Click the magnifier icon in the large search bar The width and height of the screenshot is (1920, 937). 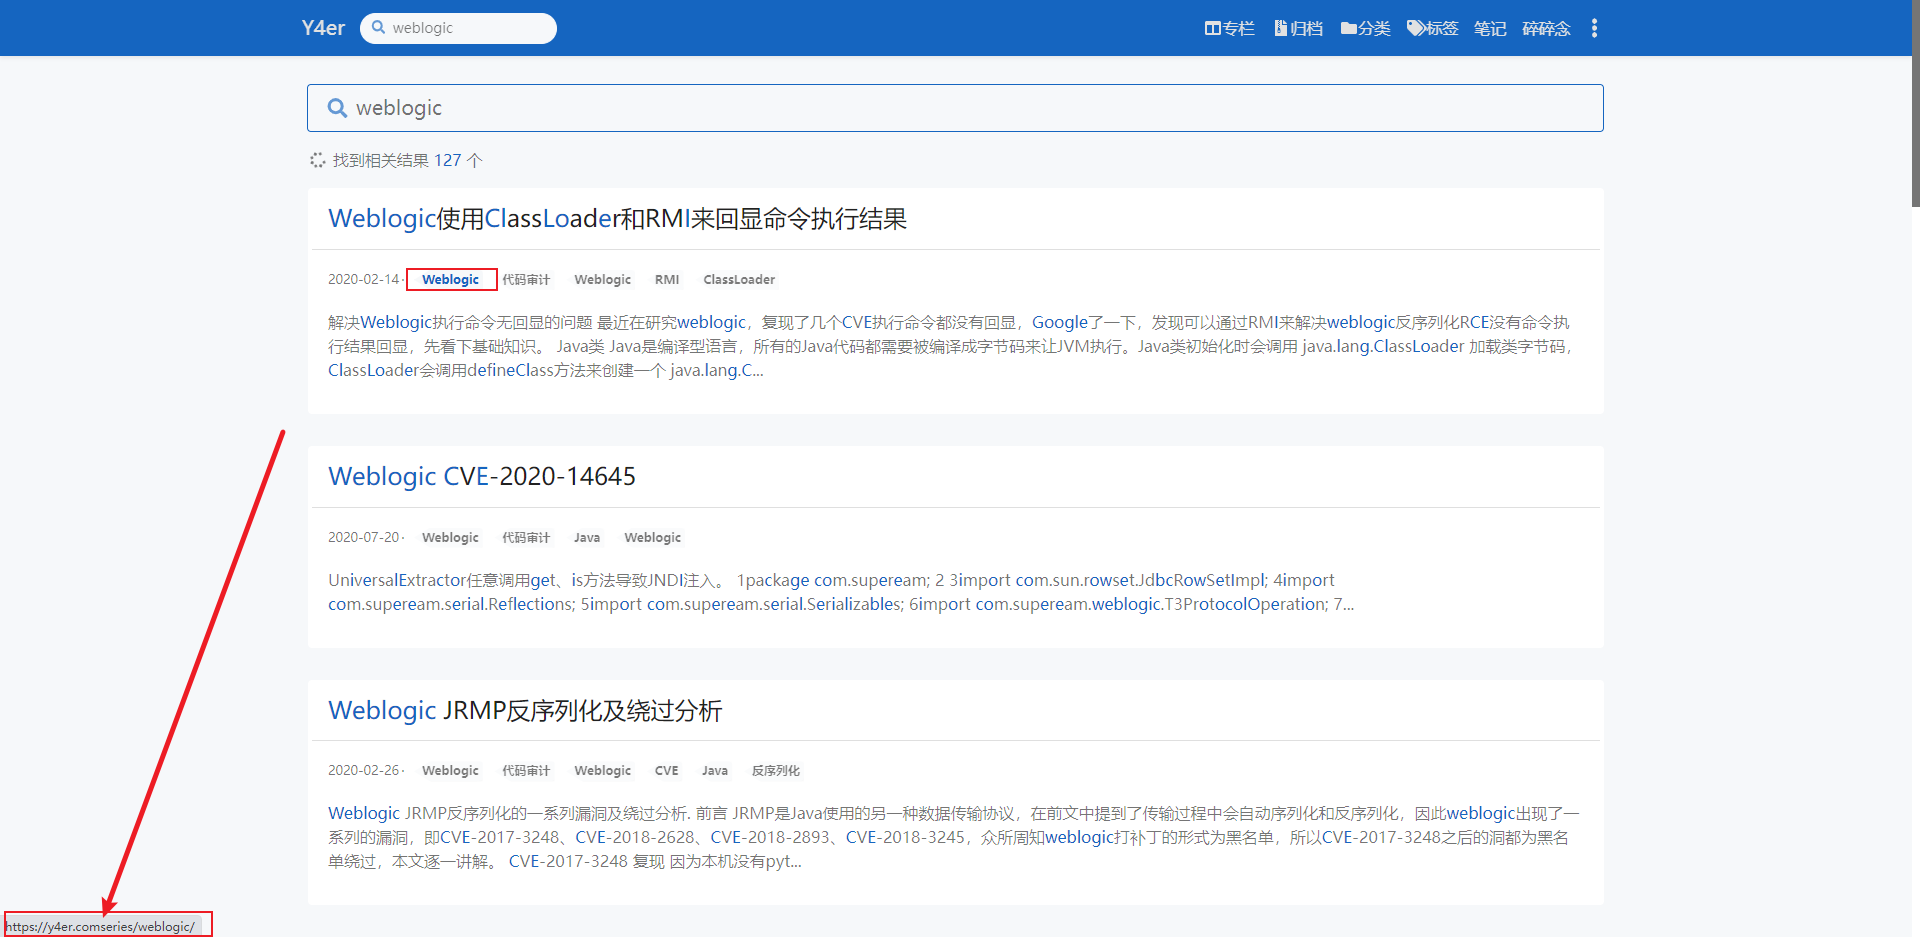coord(337,107)
